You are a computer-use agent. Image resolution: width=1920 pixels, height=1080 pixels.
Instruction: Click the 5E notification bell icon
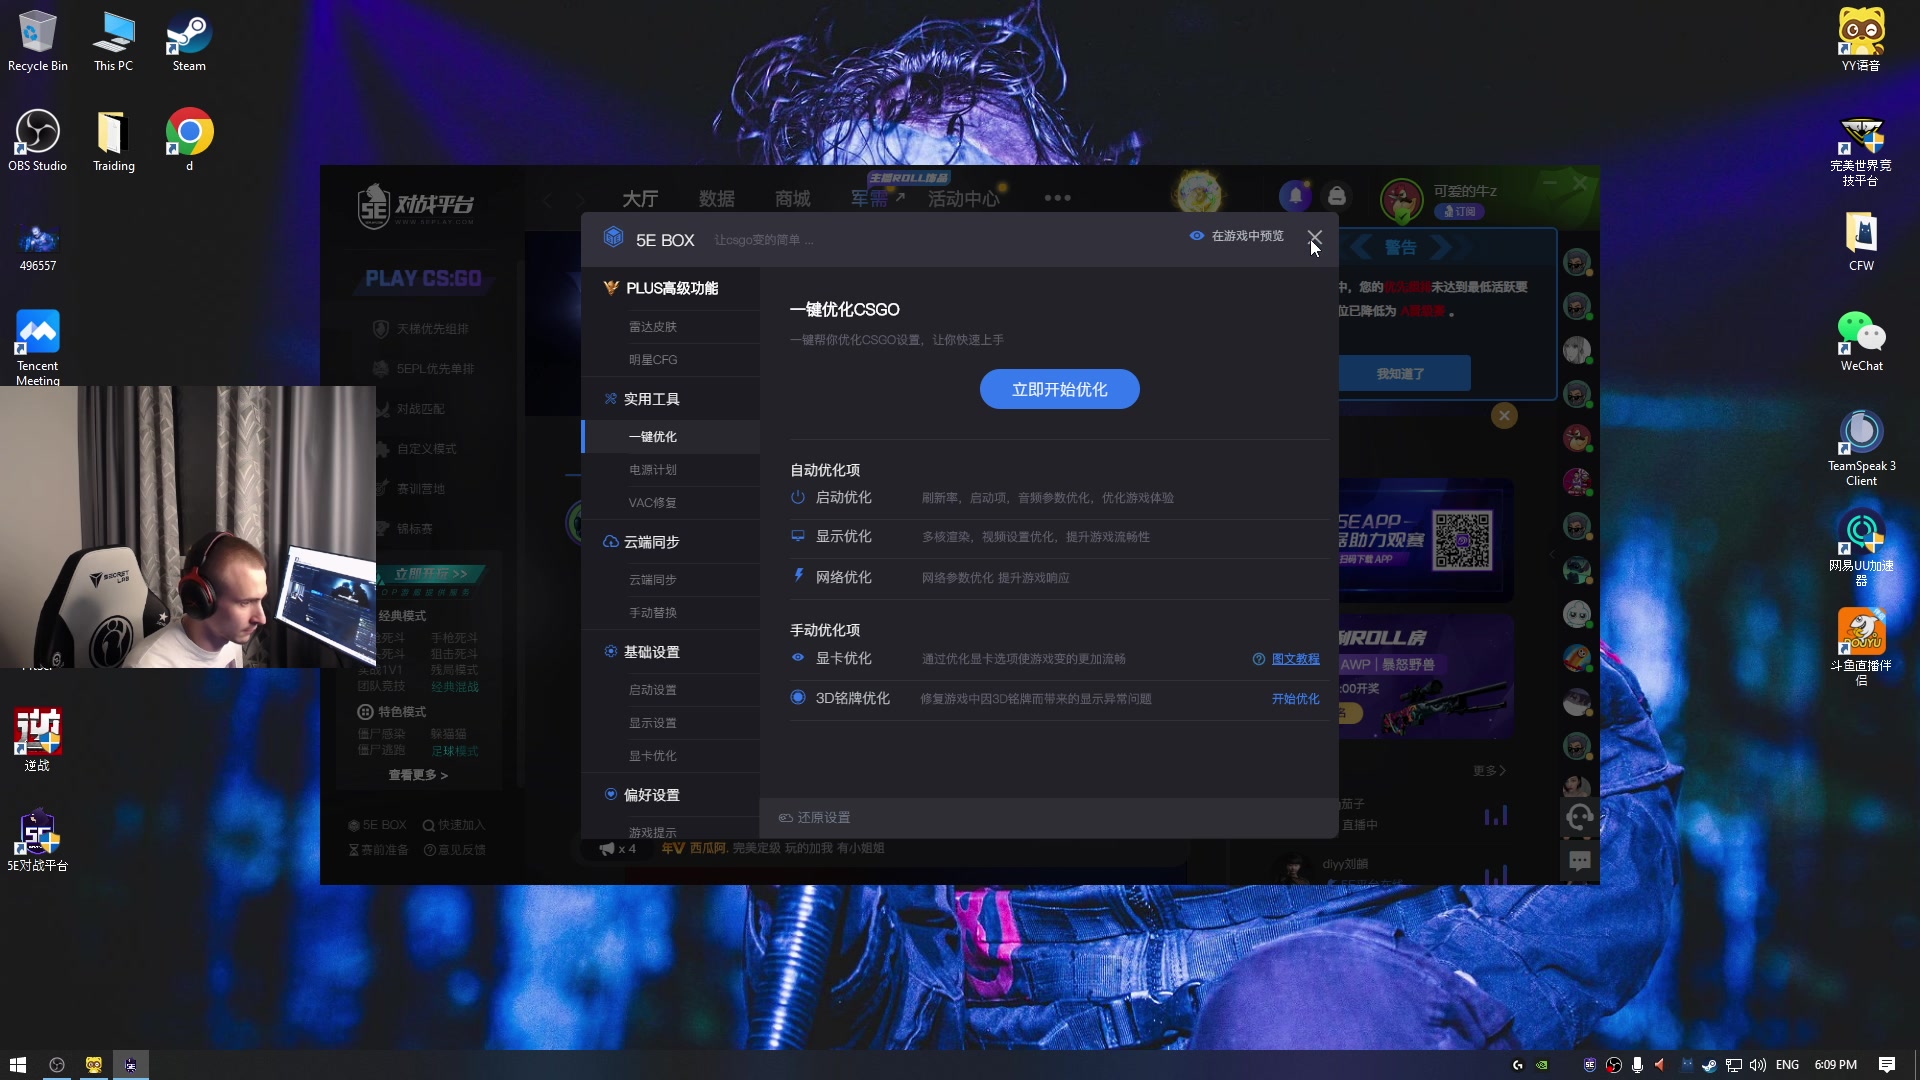click(1295, 196)
